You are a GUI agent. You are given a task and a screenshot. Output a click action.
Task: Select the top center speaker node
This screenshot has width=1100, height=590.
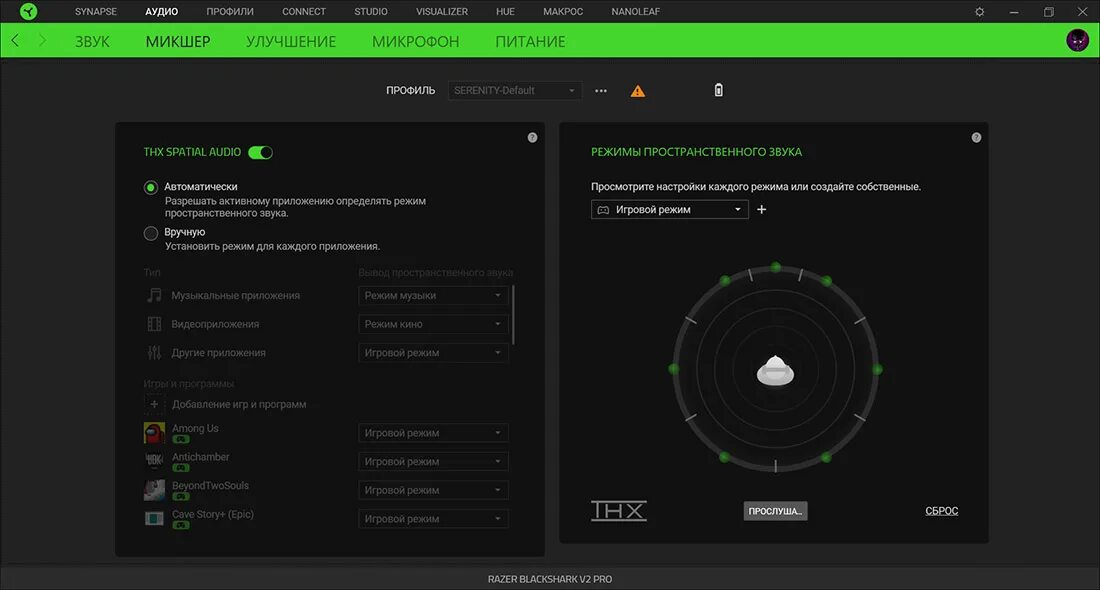click(775, 267)
